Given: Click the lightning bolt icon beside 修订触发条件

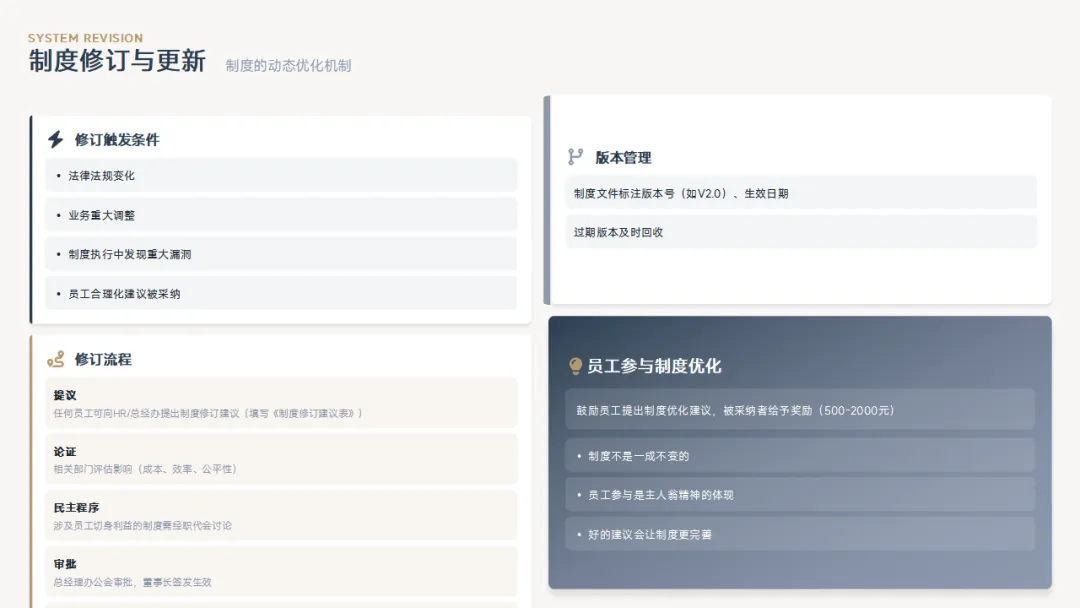Looking at the screenshot, I should point(56,139).
